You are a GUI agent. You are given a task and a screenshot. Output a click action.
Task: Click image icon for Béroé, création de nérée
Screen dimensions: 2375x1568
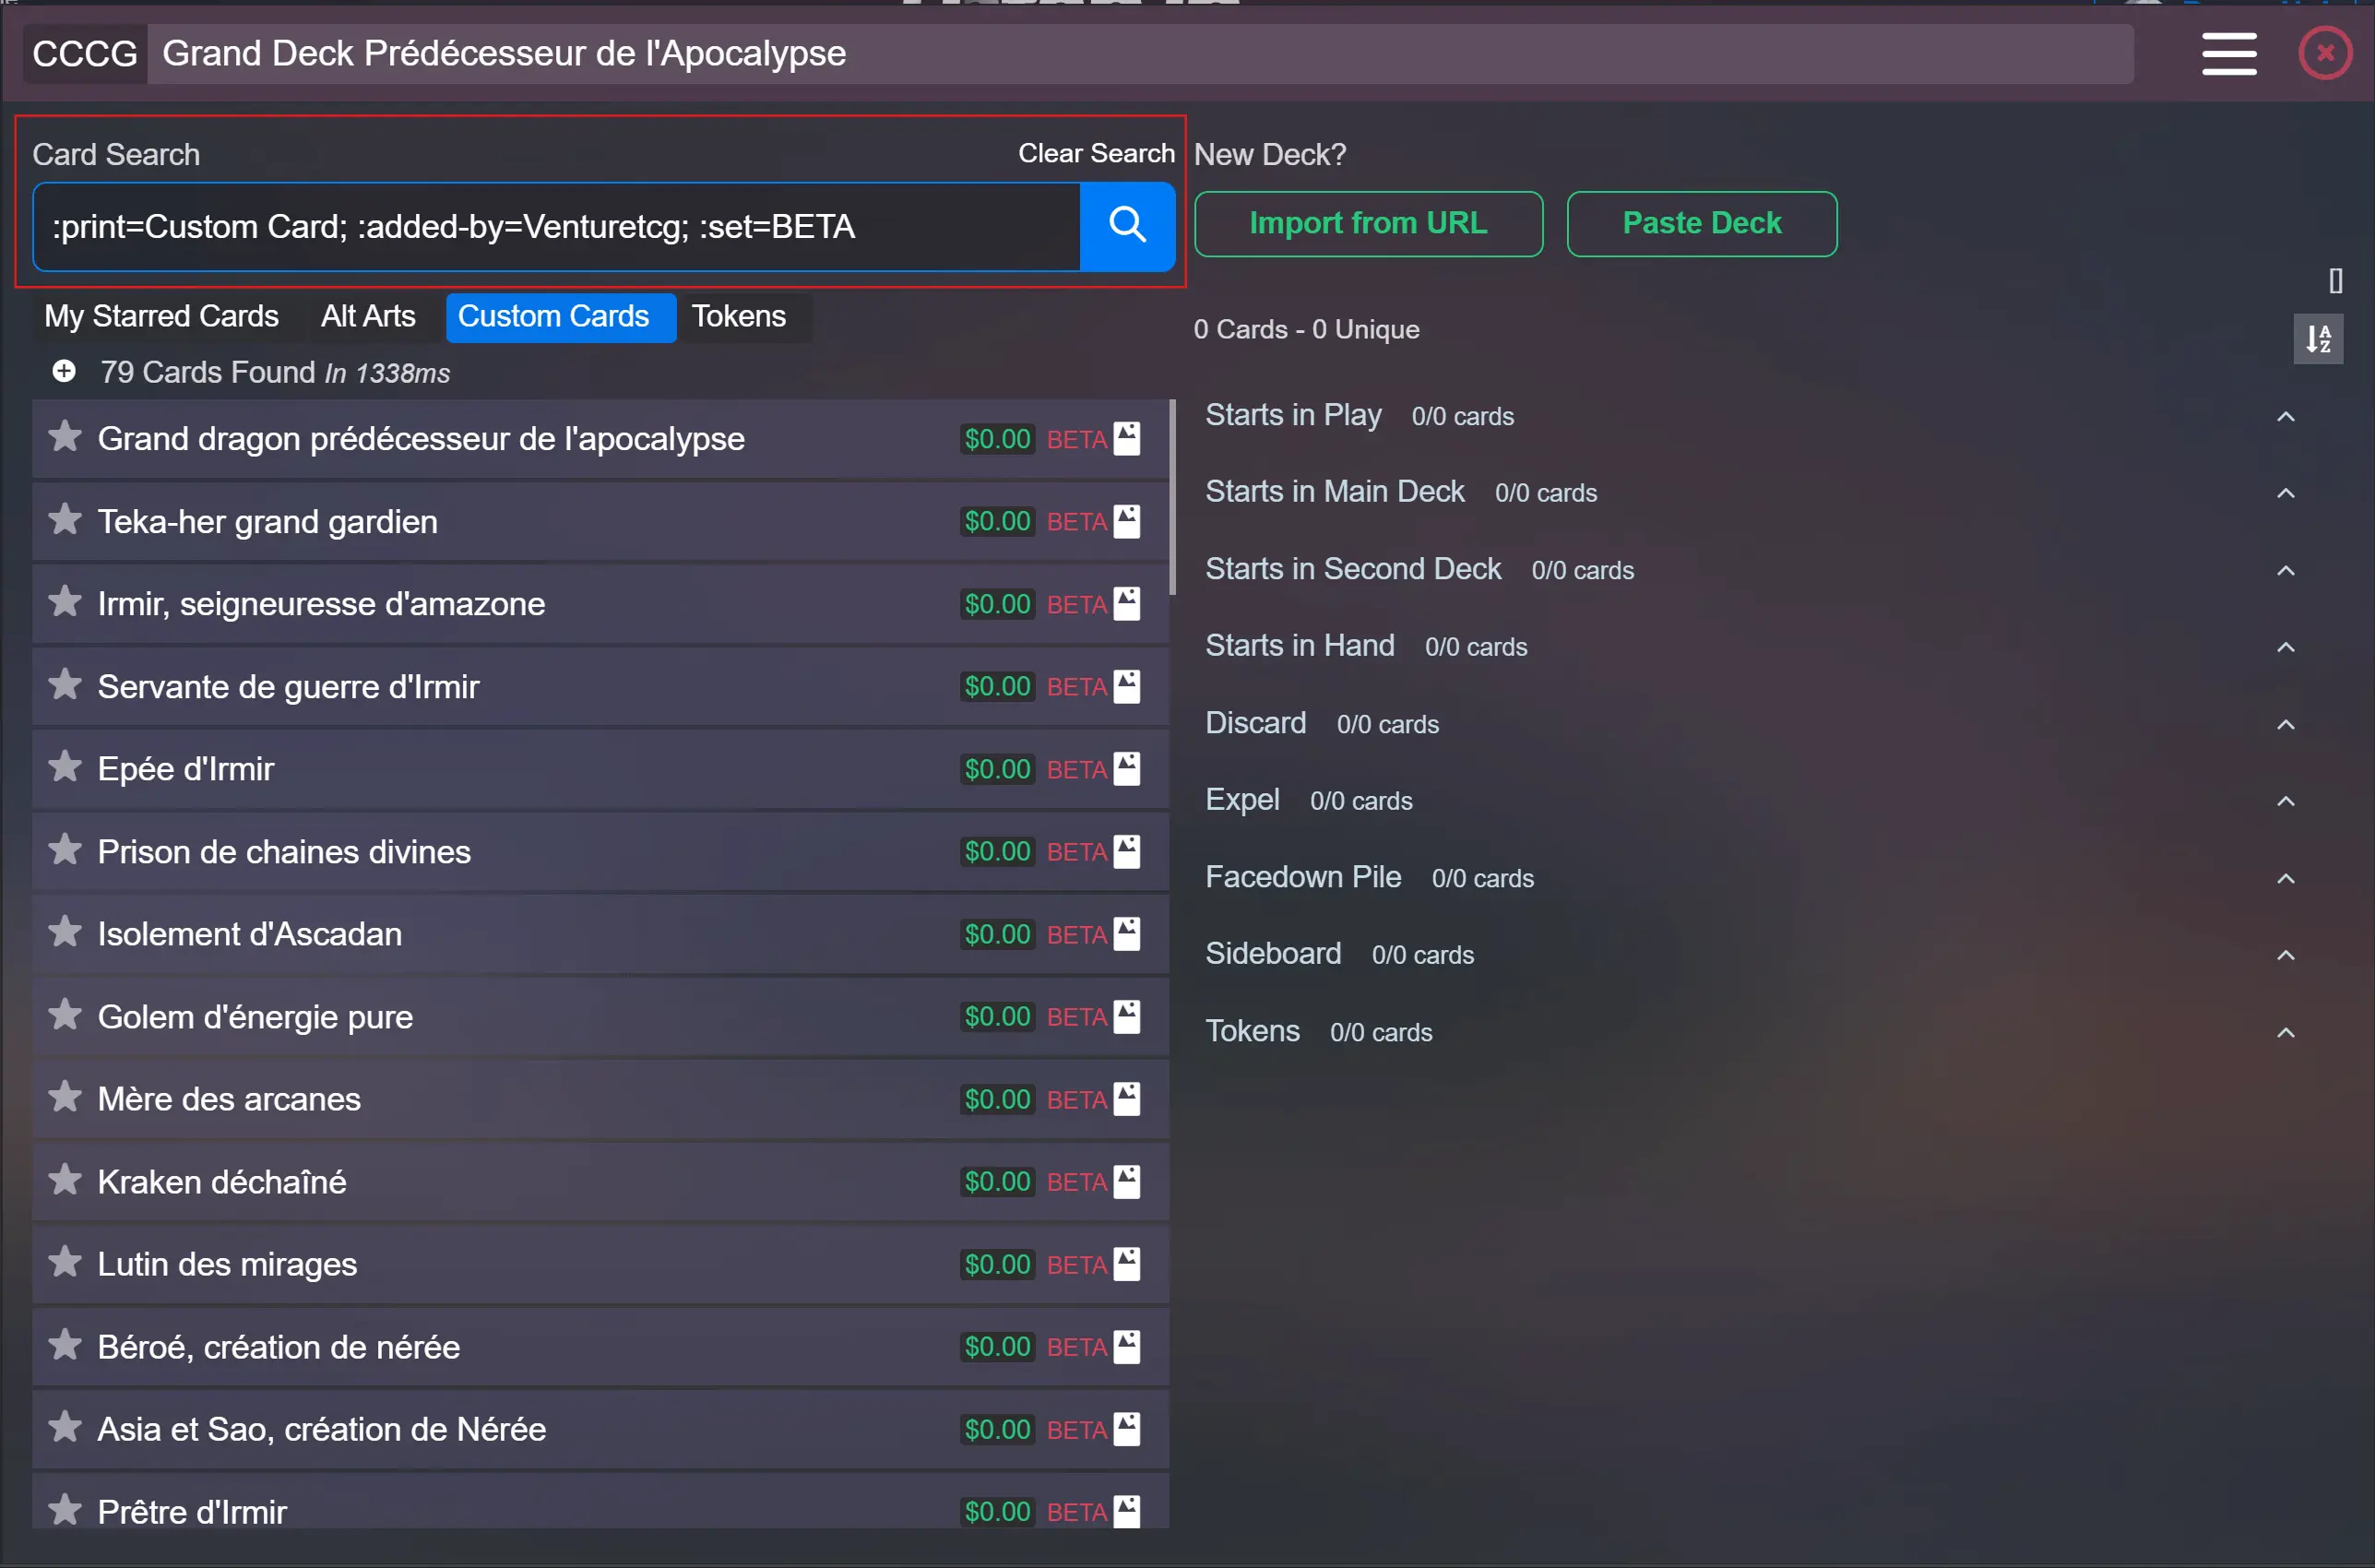point(1127,1346)
